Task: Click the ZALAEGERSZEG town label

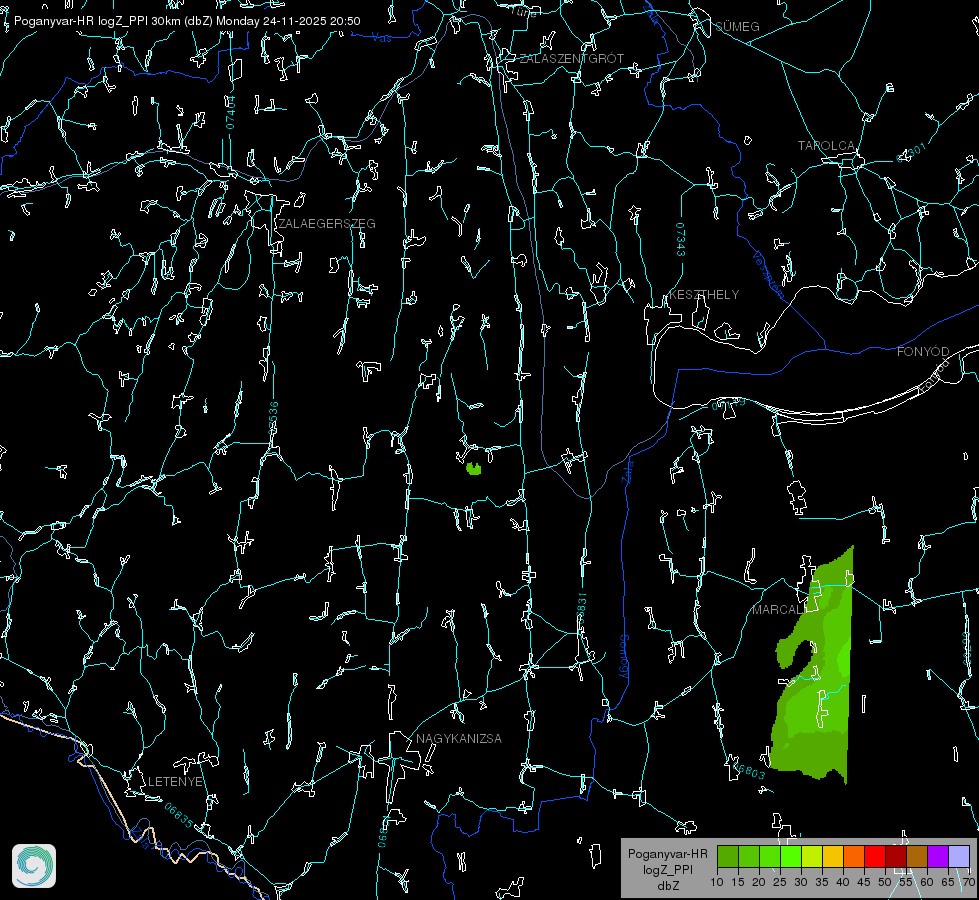Action: pos(327,224)
